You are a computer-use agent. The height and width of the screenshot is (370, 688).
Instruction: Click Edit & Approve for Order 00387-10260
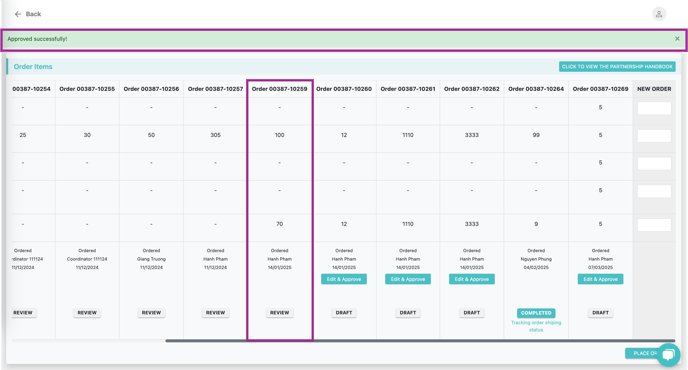[344, 279]
